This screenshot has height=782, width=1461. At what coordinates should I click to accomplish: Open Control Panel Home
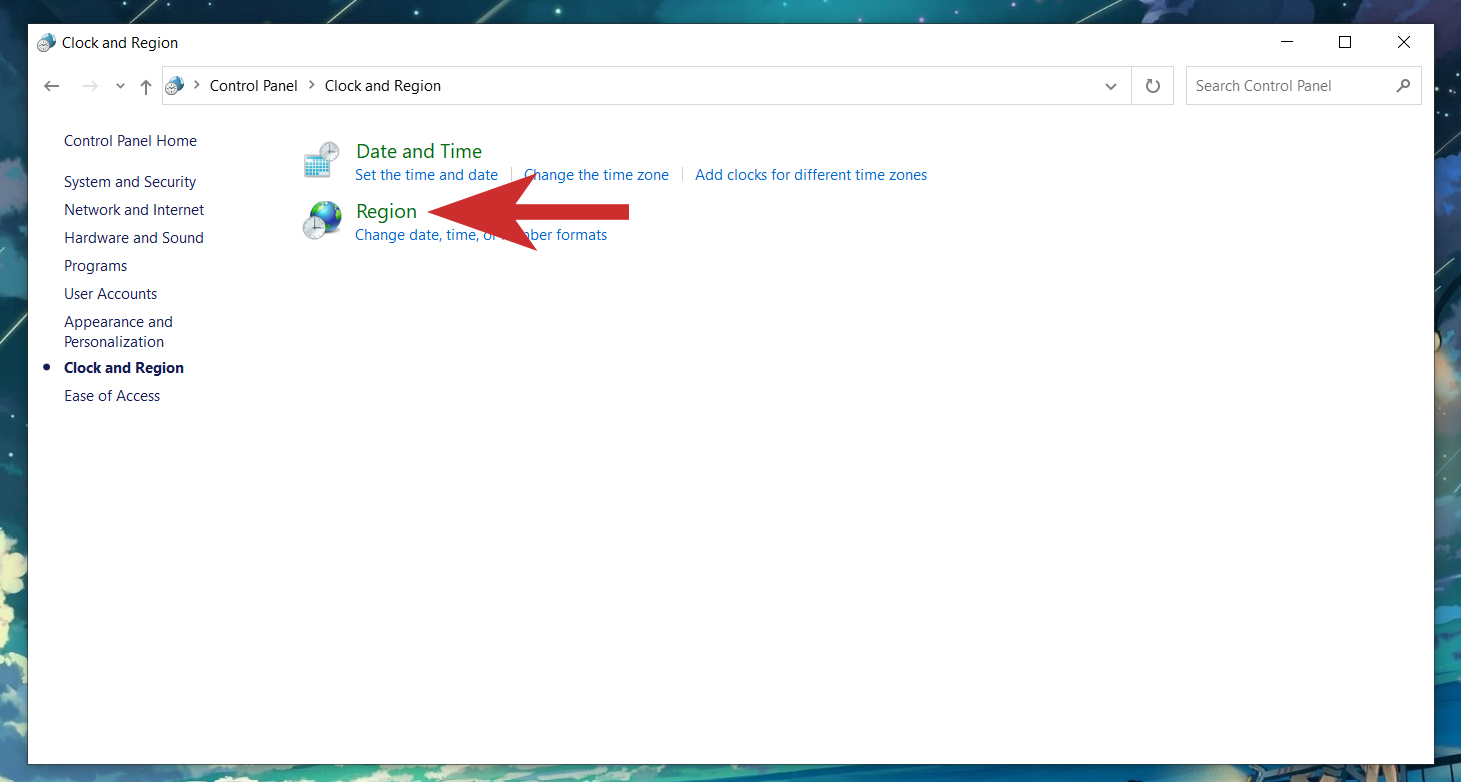coord(130,141)
